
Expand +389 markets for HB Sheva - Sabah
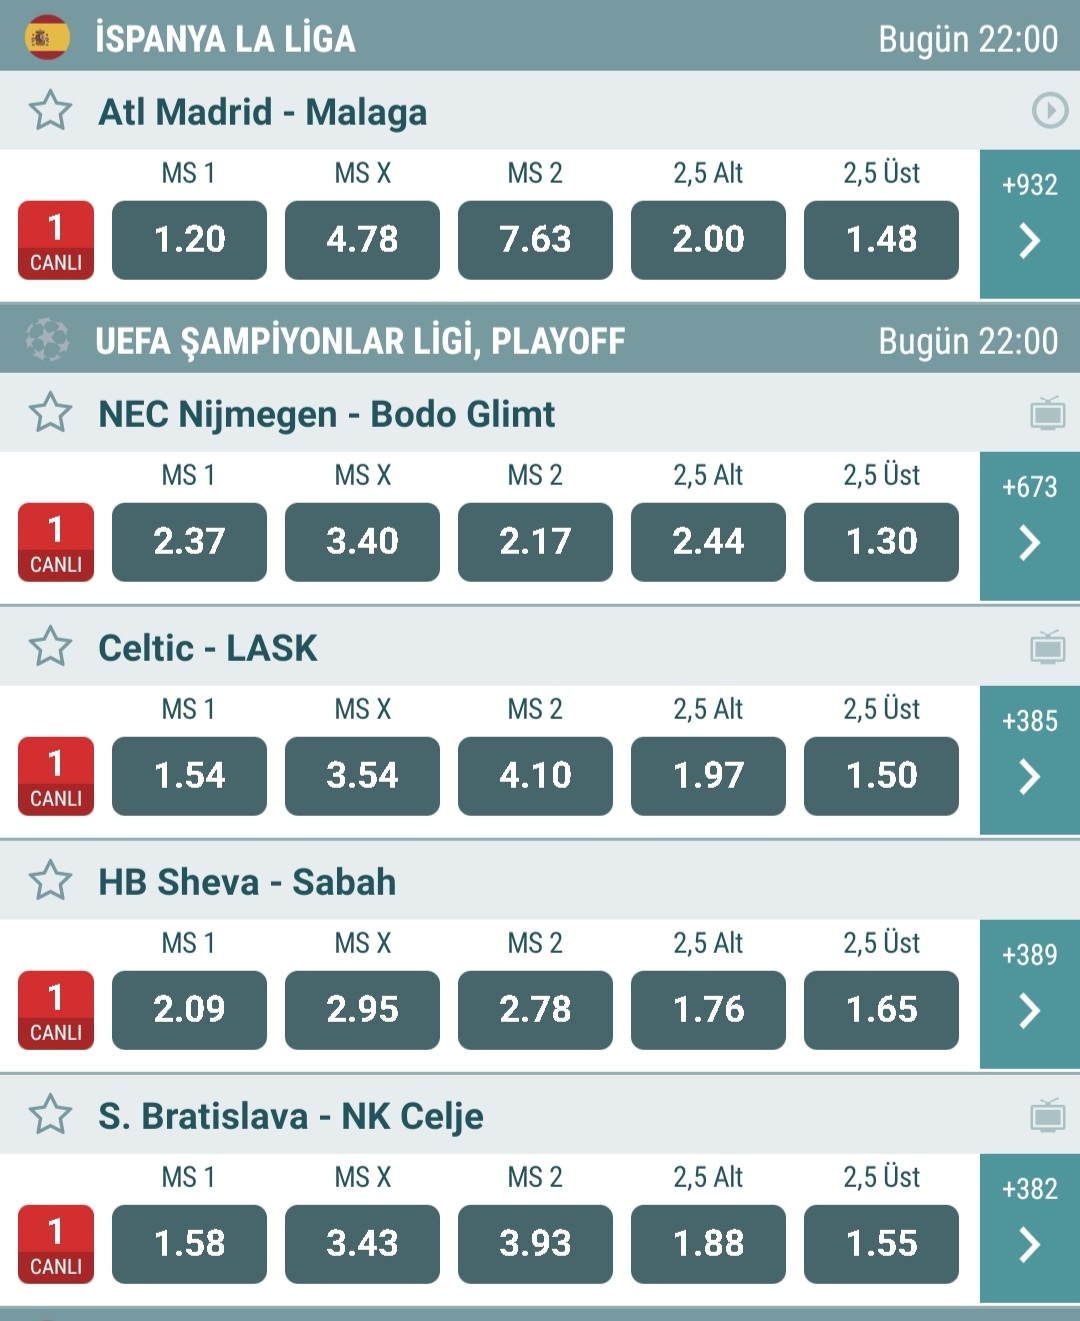[1030, 994]
